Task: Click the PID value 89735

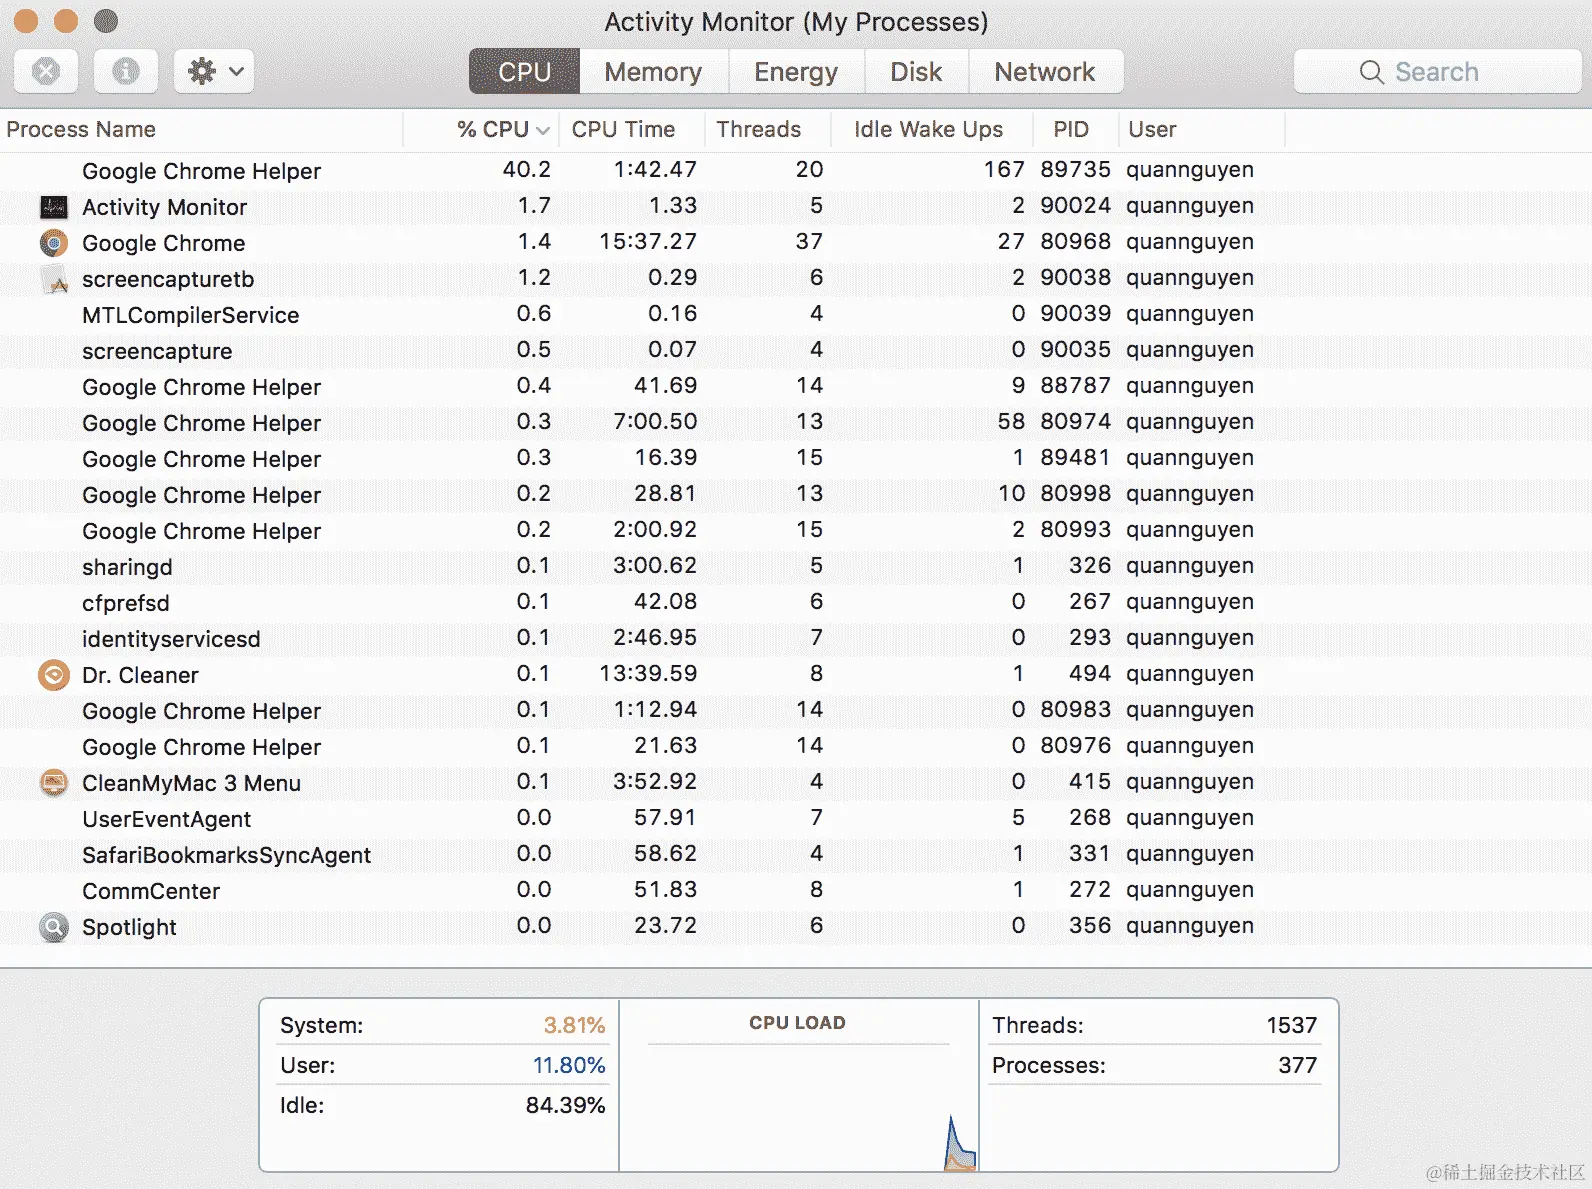Action: (1075, 170)
